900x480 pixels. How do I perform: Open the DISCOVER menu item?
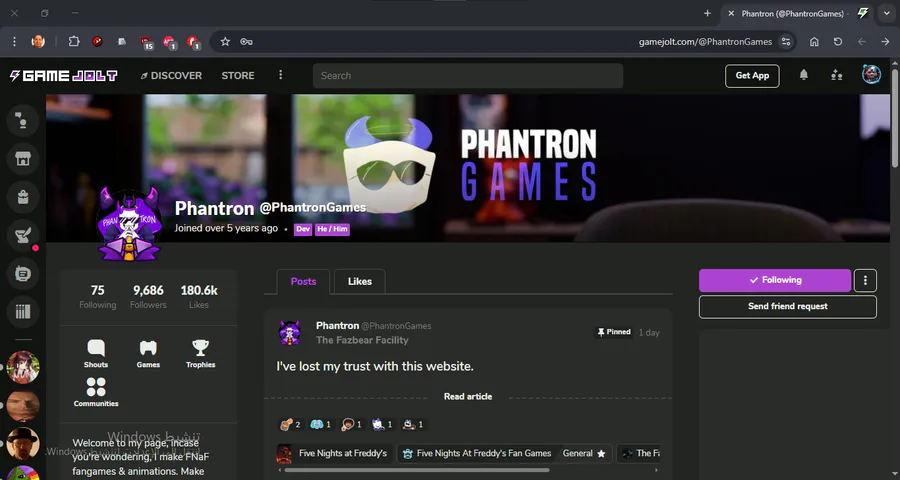(171, 76)
